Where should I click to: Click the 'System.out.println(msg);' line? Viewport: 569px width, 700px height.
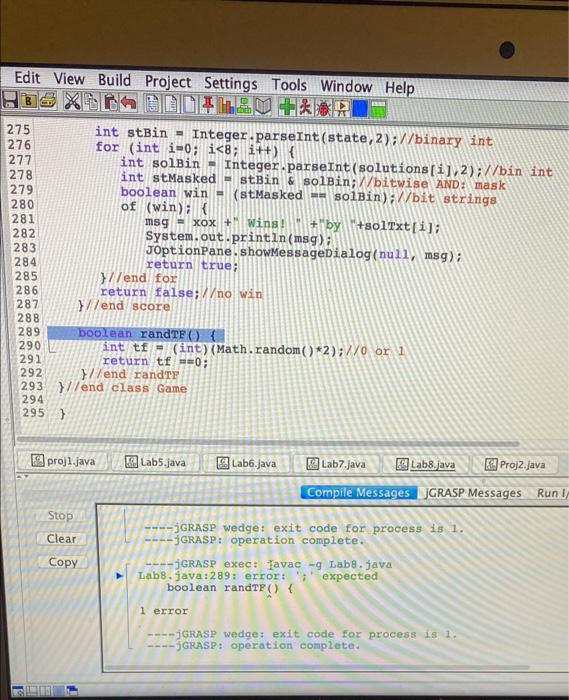click(239, 238)
